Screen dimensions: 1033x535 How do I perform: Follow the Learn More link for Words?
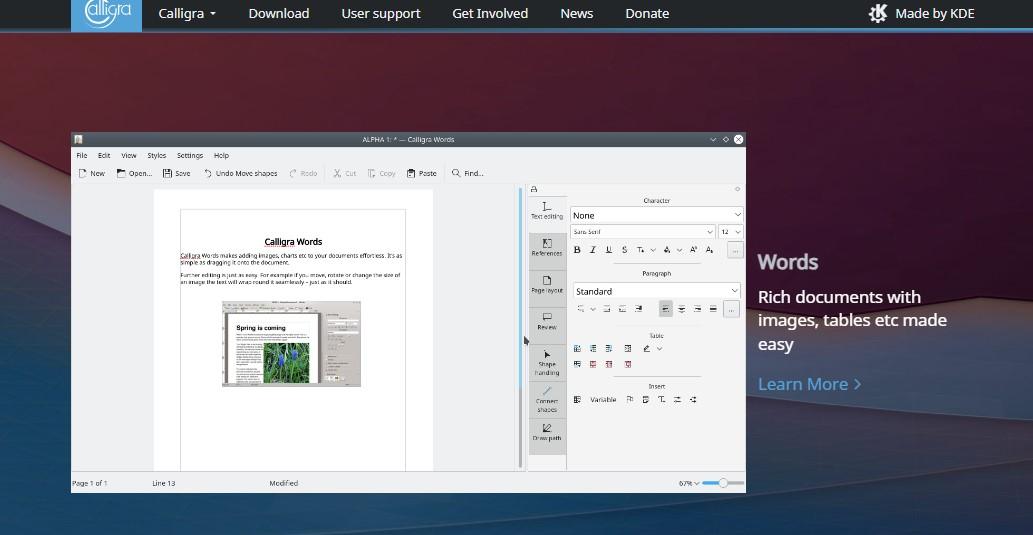(810, 384)
